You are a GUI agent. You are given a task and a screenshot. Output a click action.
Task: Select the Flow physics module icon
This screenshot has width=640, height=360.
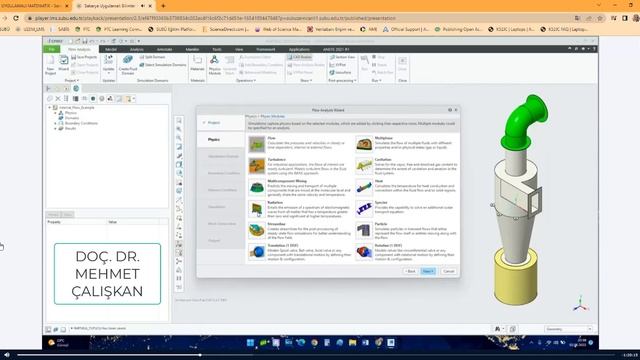click(257, 144)
